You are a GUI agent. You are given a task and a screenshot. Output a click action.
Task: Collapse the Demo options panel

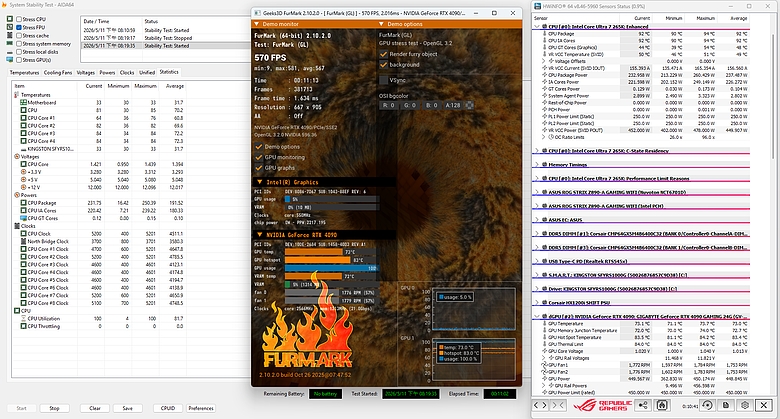(382, 24)
